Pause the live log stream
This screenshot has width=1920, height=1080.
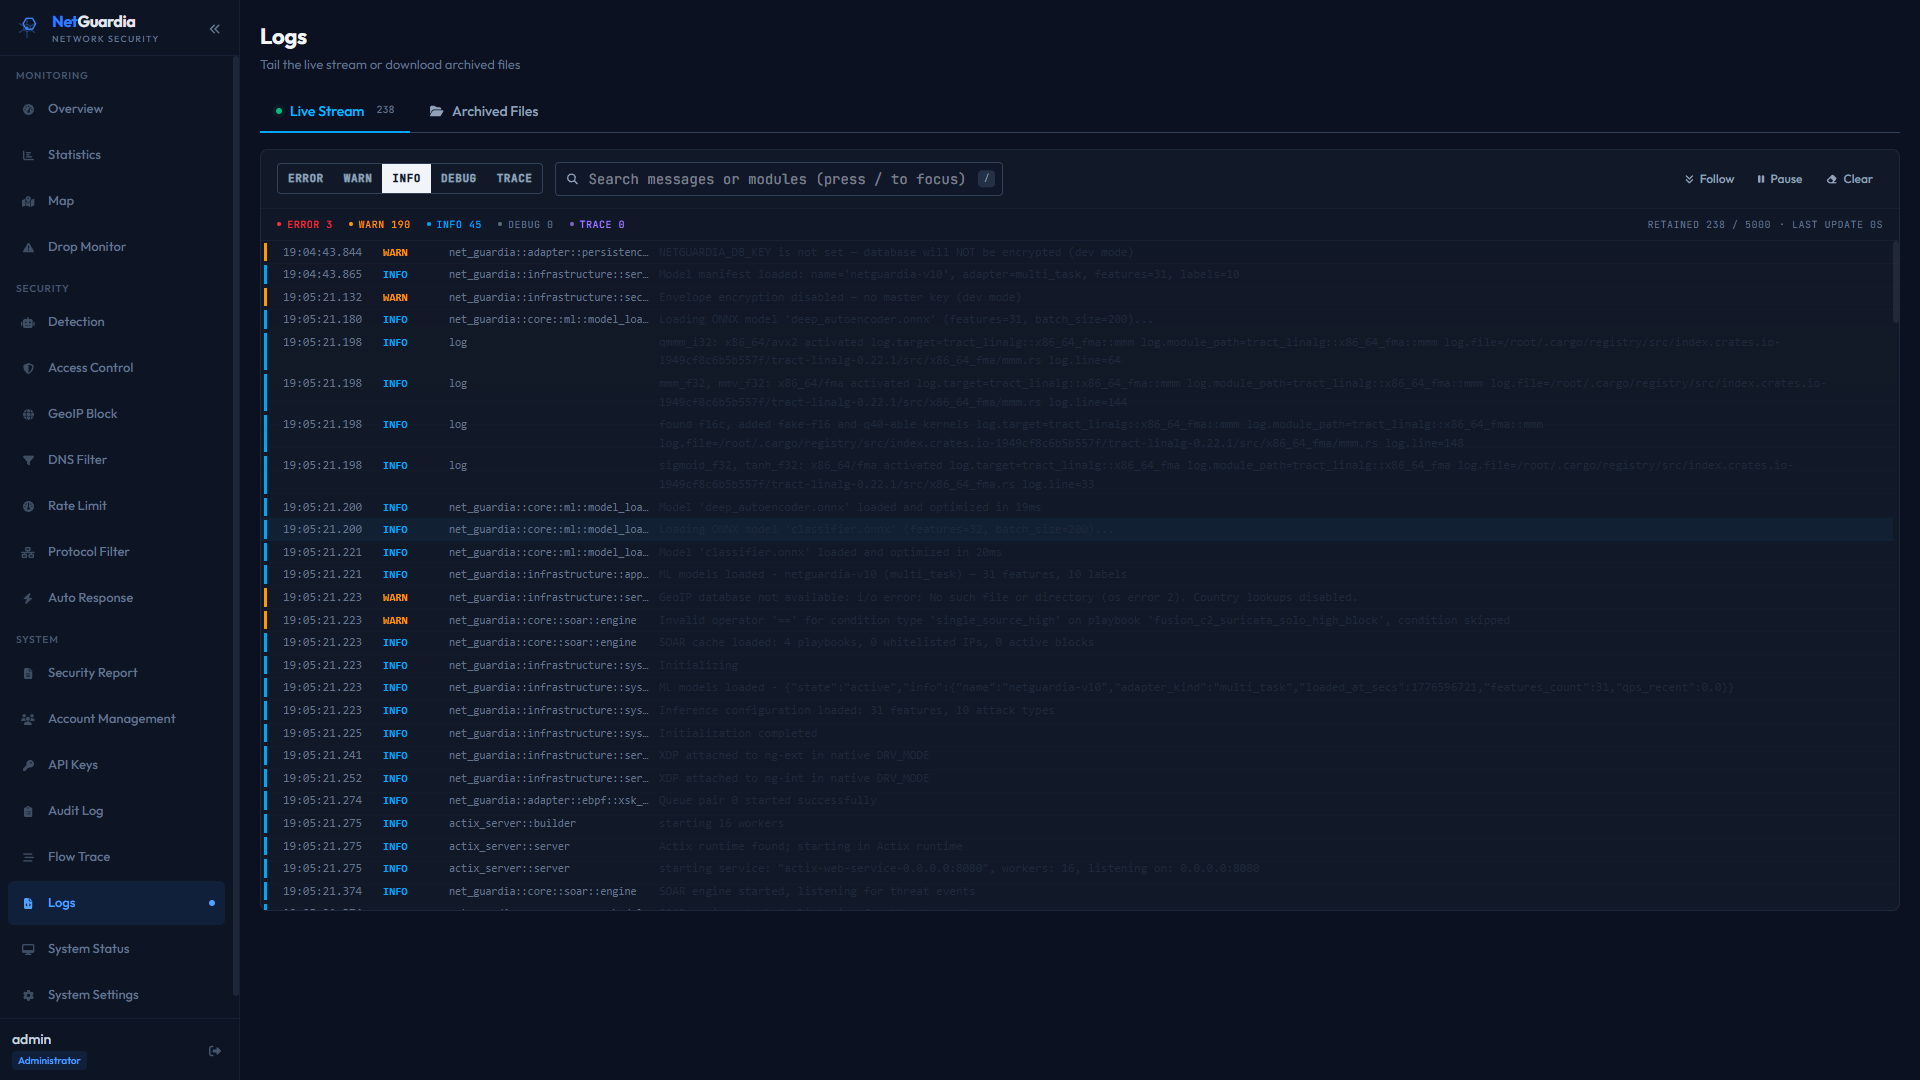(x=1779, y=179)
